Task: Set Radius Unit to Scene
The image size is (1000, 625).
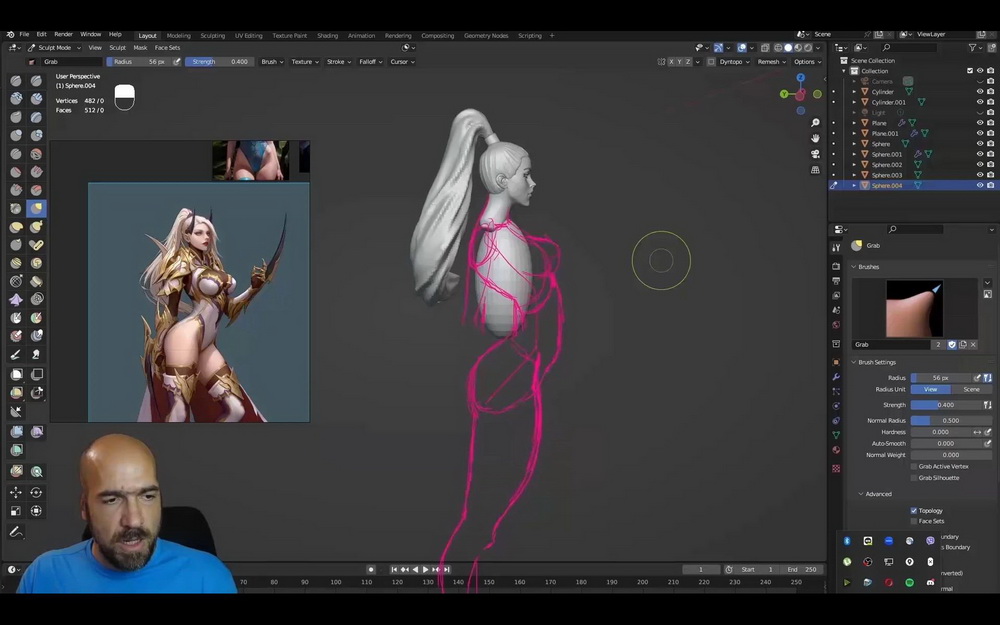Action: click(x=971, y=389)
